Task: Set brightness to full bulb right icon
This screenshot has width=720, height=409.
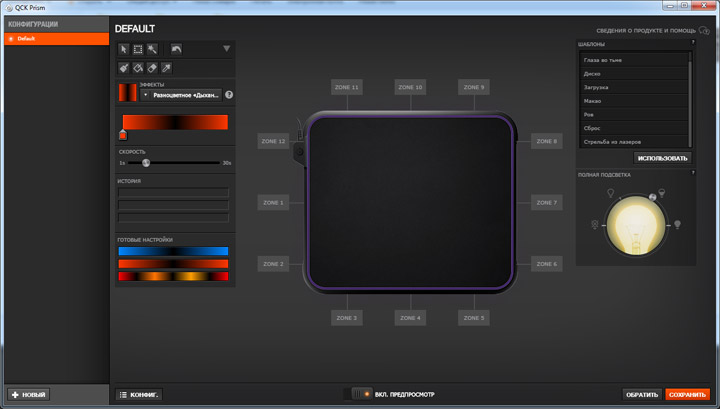Action: click(x=677, y=224)
